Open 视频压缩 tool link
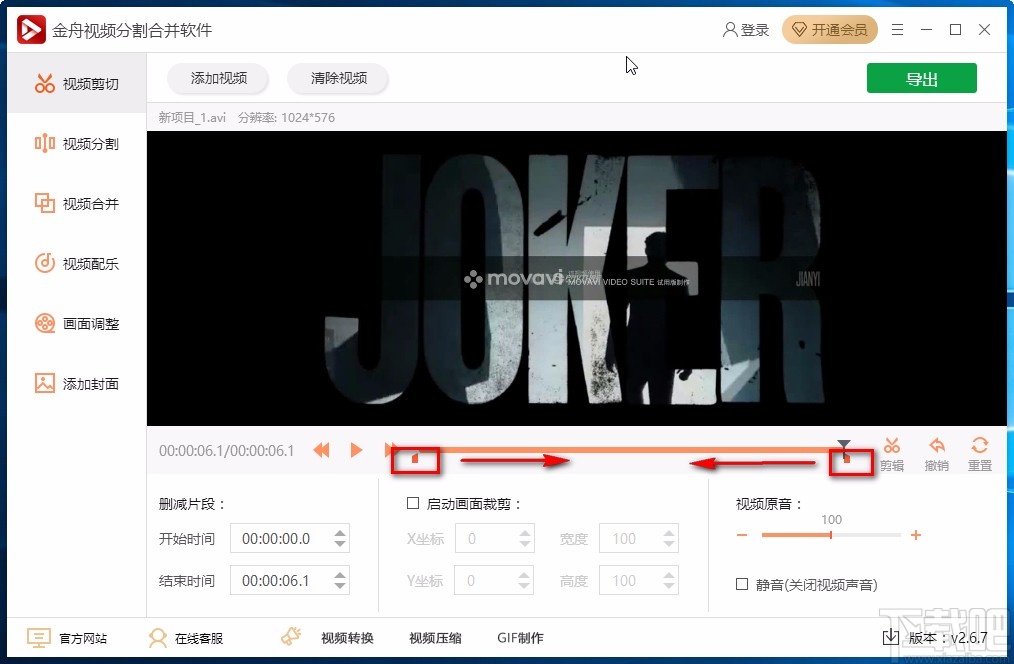 (435, 638)
